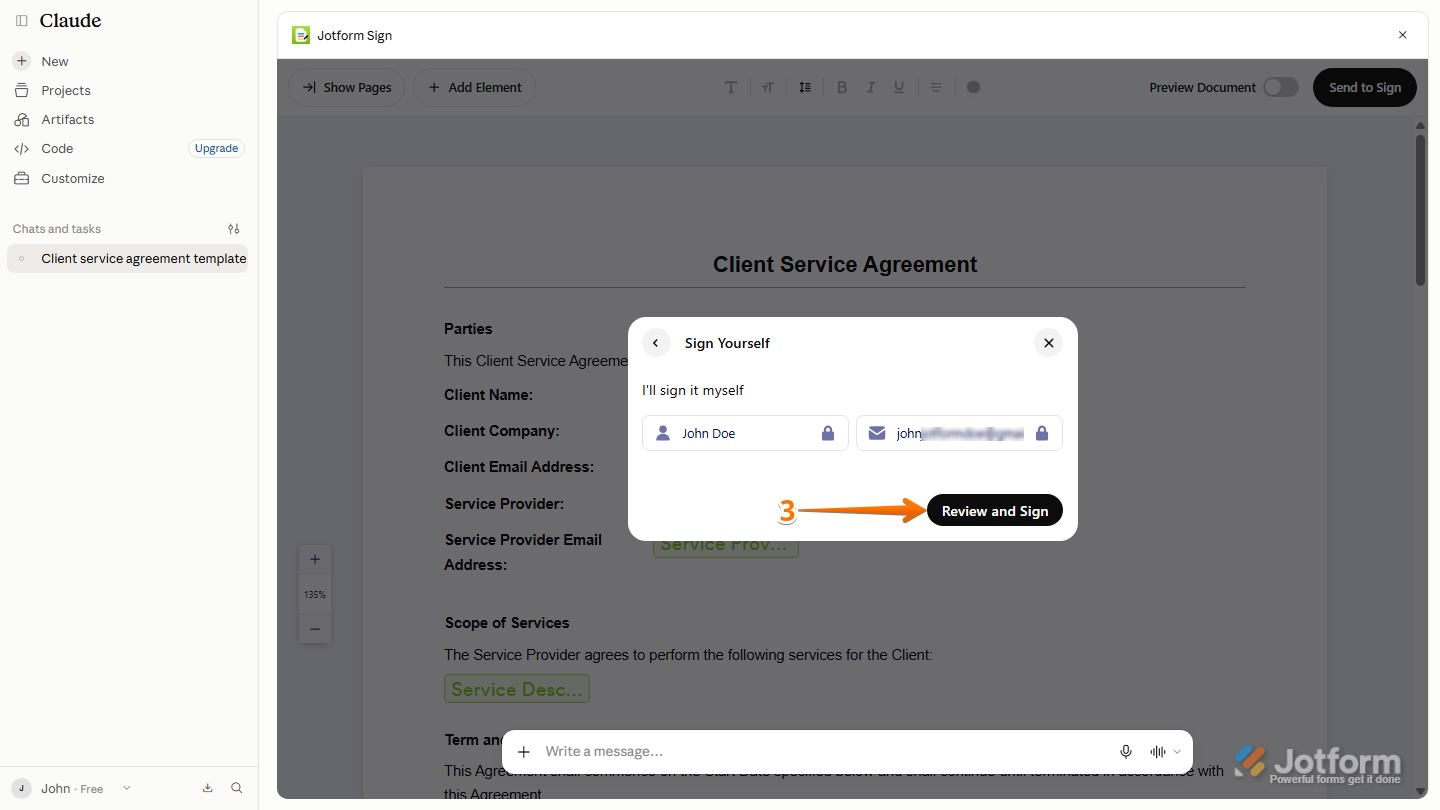The image size is (1440, 810).
Task: Open the Show Pages panel
Action: tap(347, 87)
